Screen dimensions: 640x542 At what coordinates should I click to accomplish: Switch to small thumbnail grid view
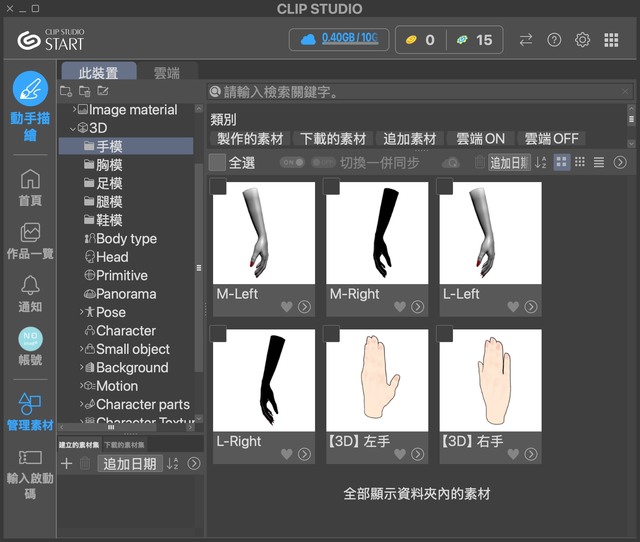pyautogui.click(x=580, y=162)
